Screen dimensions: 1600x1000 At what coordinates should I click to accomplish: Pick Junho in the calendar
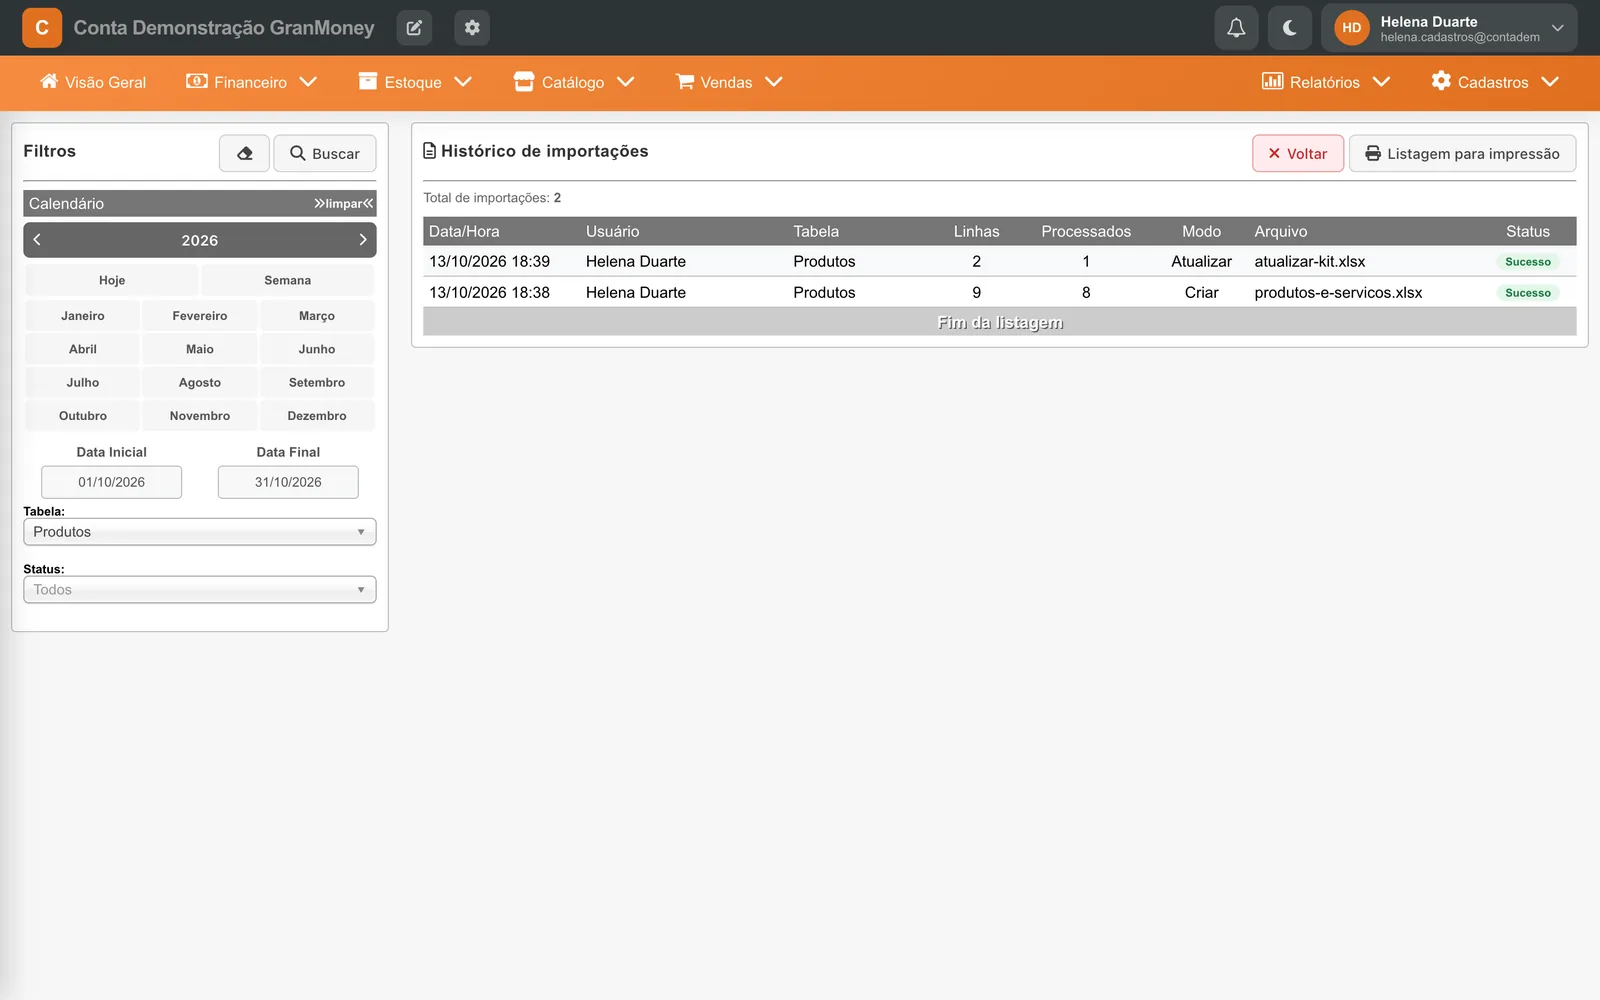317,349
